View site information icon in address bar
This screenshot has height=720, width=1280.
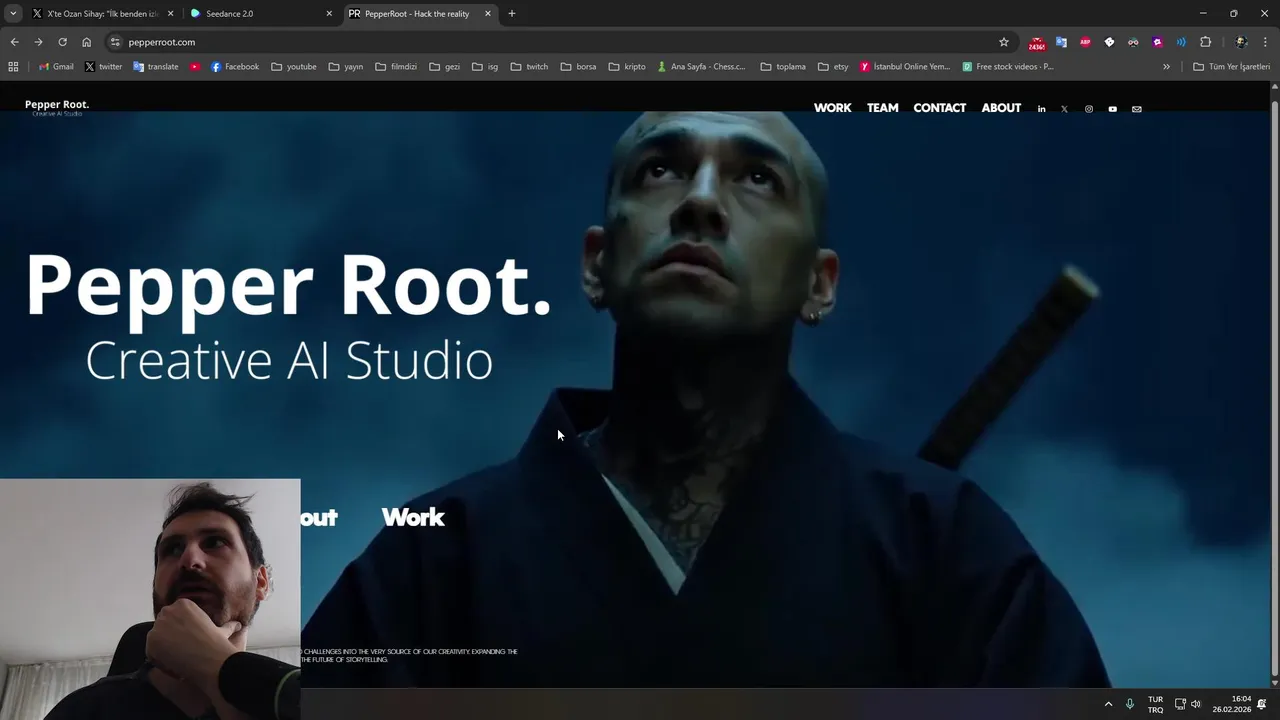[115, 42]
